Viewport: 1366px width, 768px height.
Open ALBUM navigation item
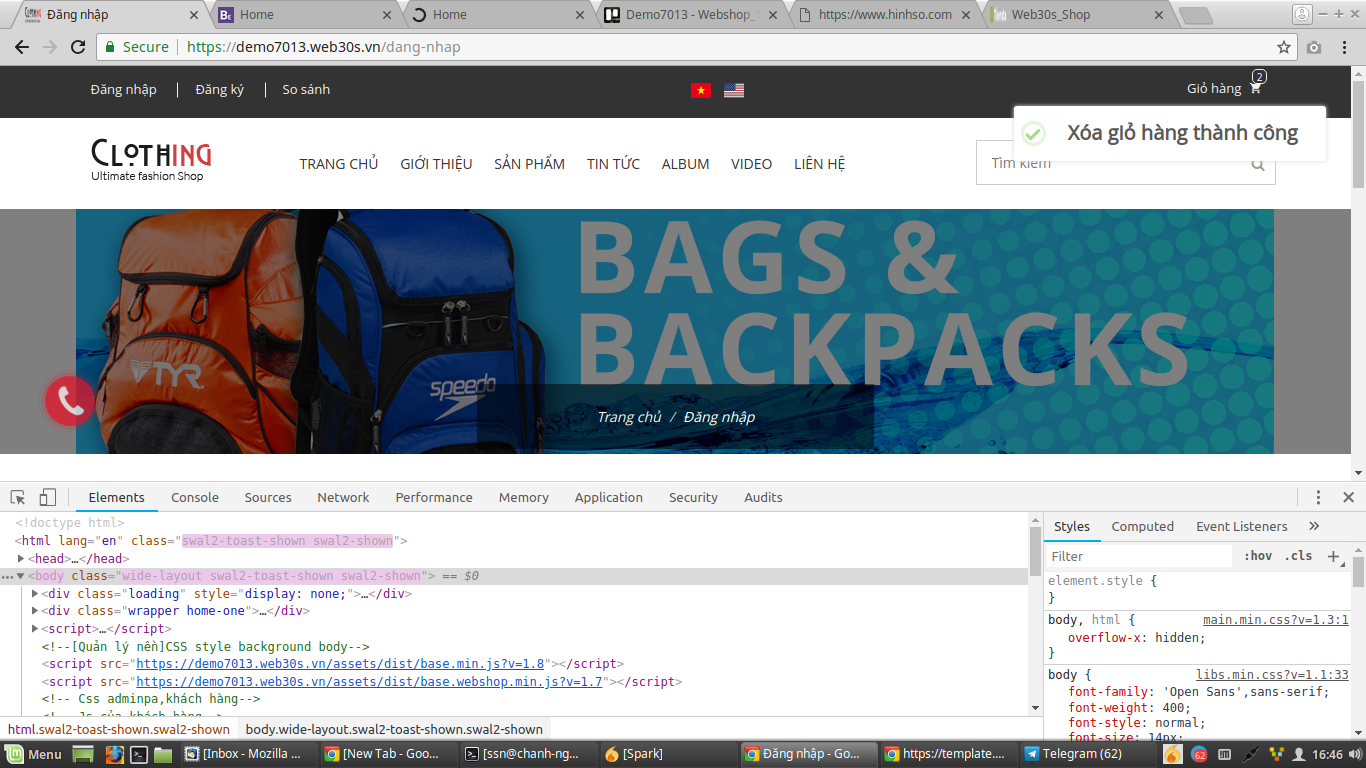pyautogui.click(x=685, y=164)
